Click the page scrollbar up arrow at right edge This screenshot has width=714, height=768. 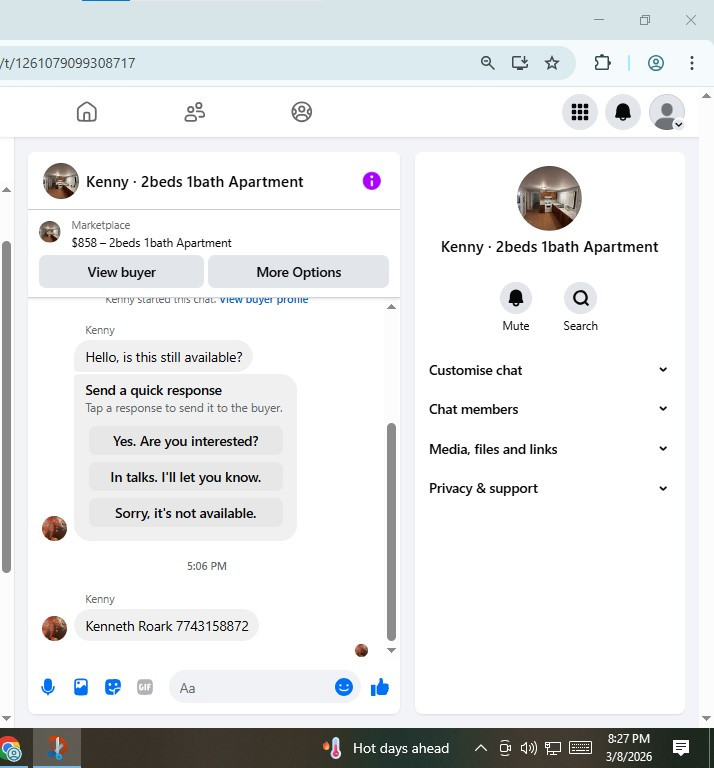tap(706, 96)
